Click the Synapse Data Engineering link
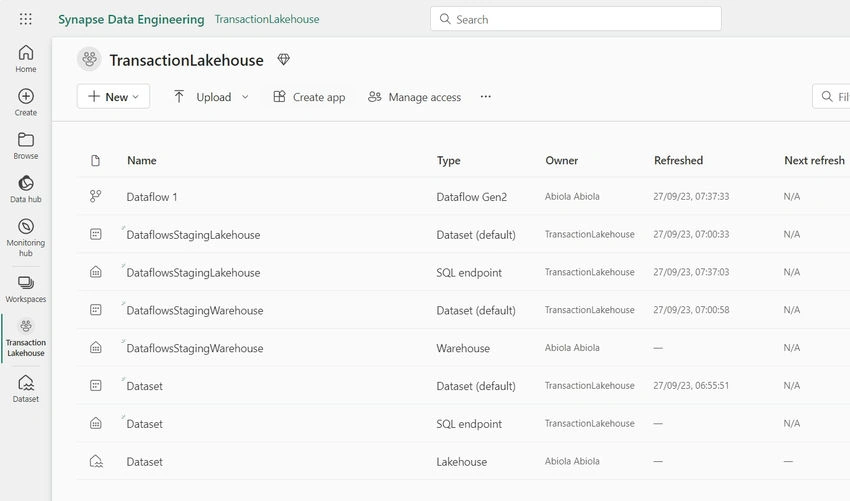The image size is (850, 501). point(131,20)
